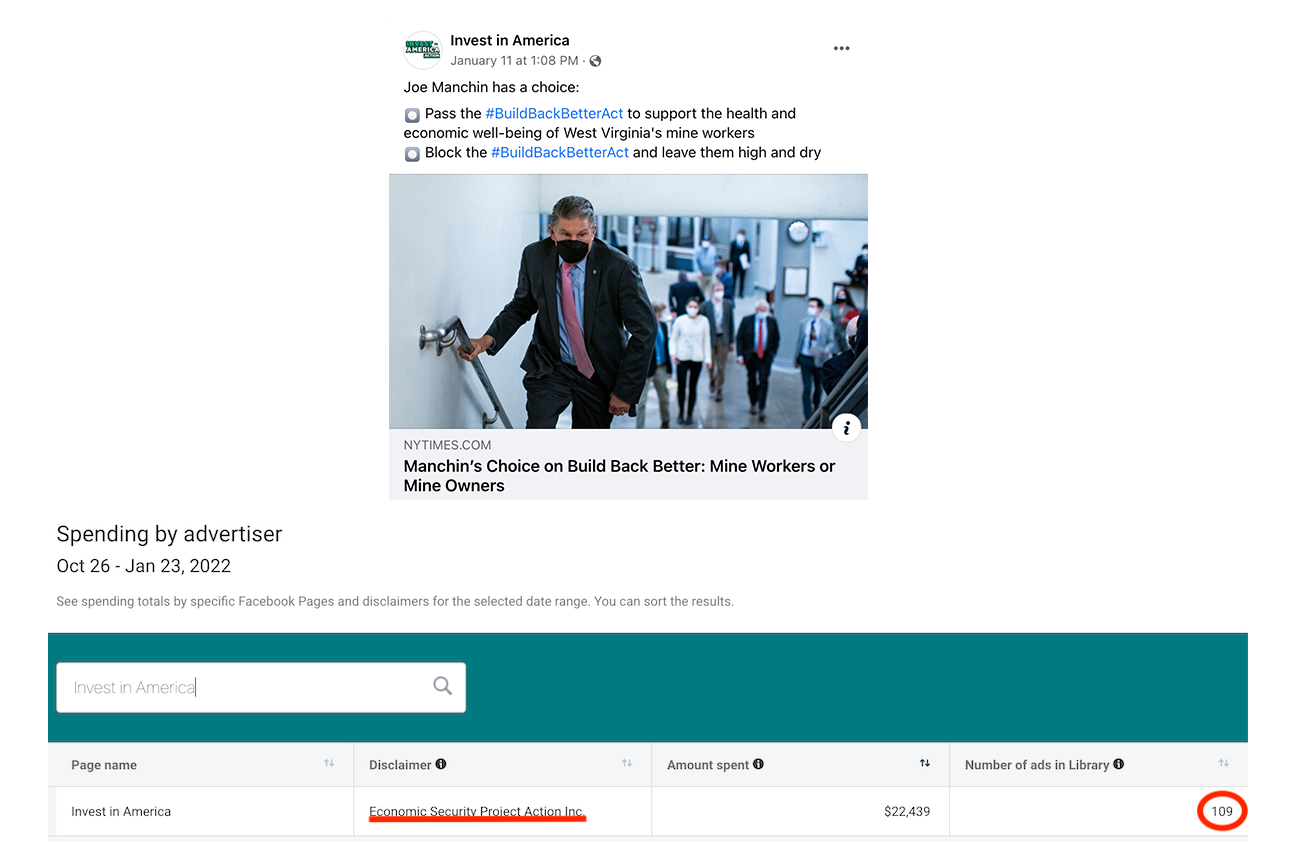
Task: Click the January 11 post timestamp
Action: [514, 61]
